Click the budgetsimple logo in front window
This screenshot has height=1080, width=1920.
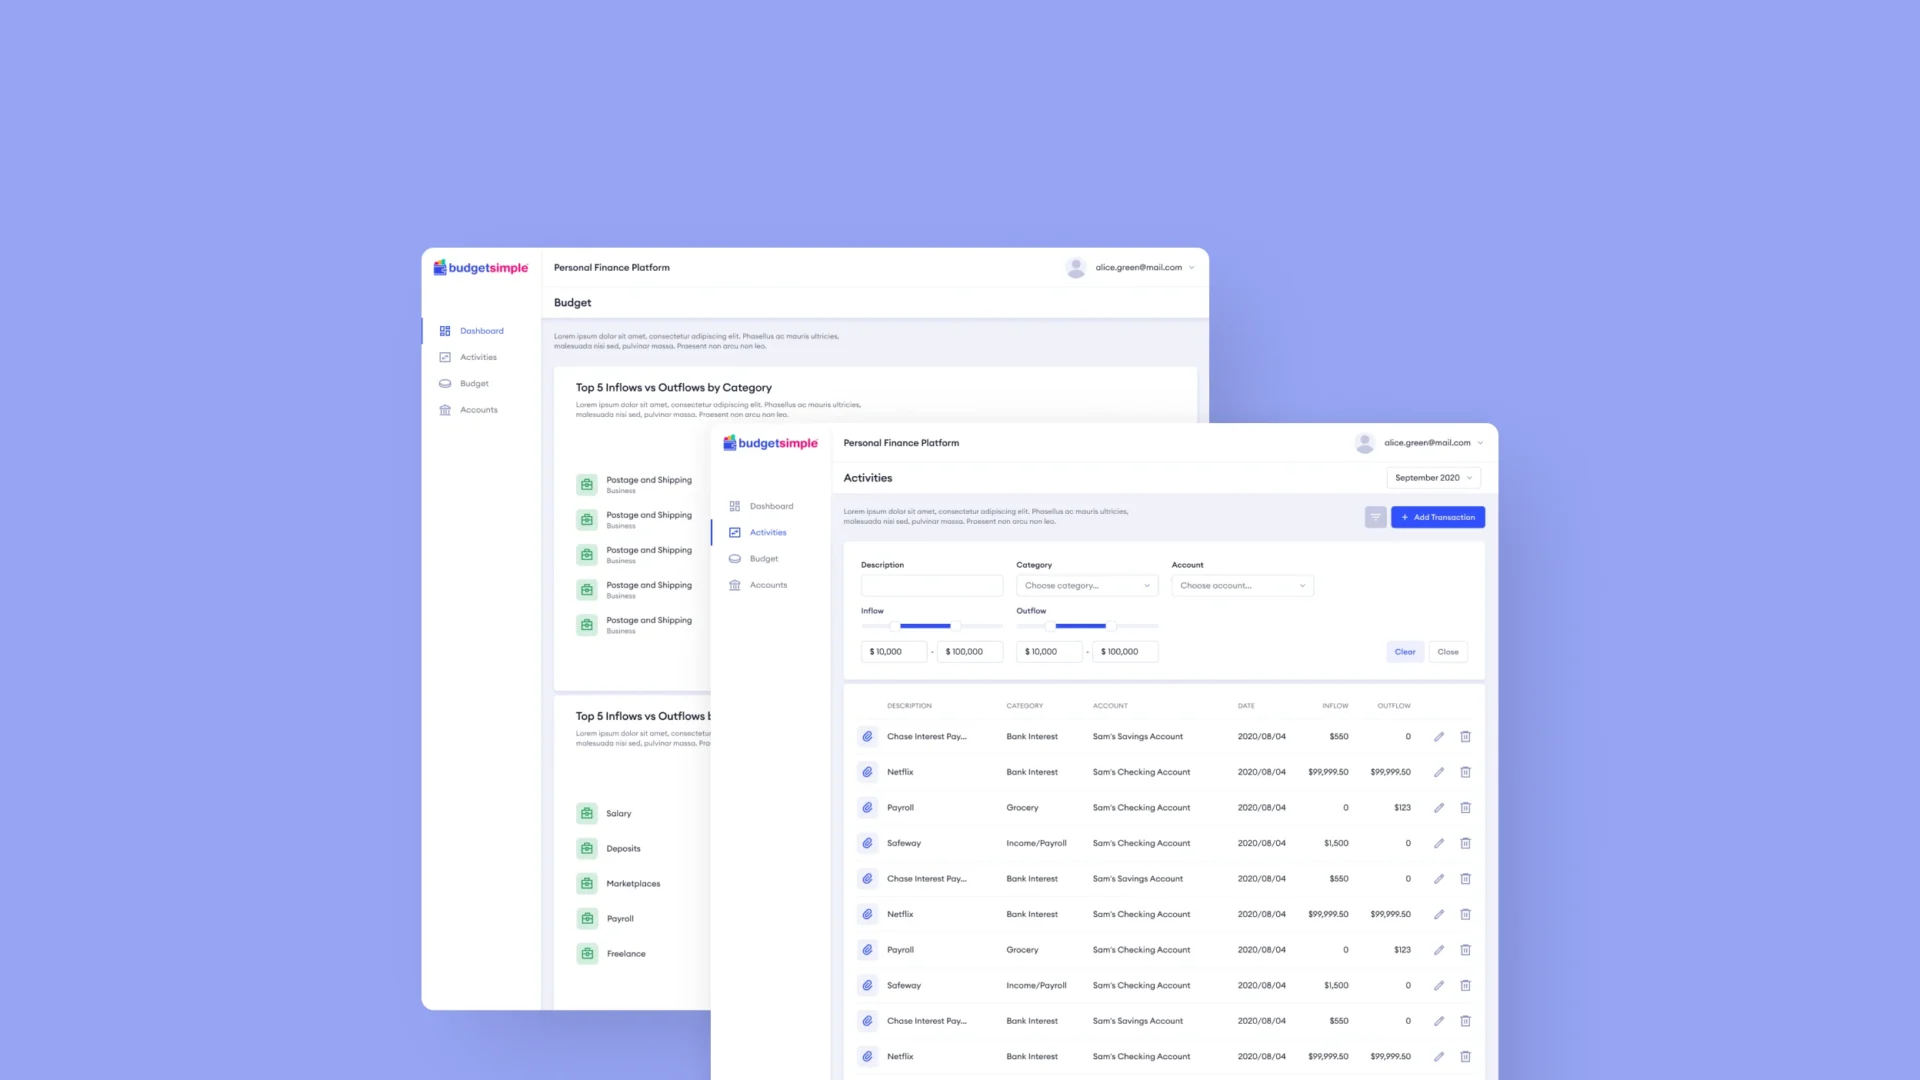pos(770,443)
